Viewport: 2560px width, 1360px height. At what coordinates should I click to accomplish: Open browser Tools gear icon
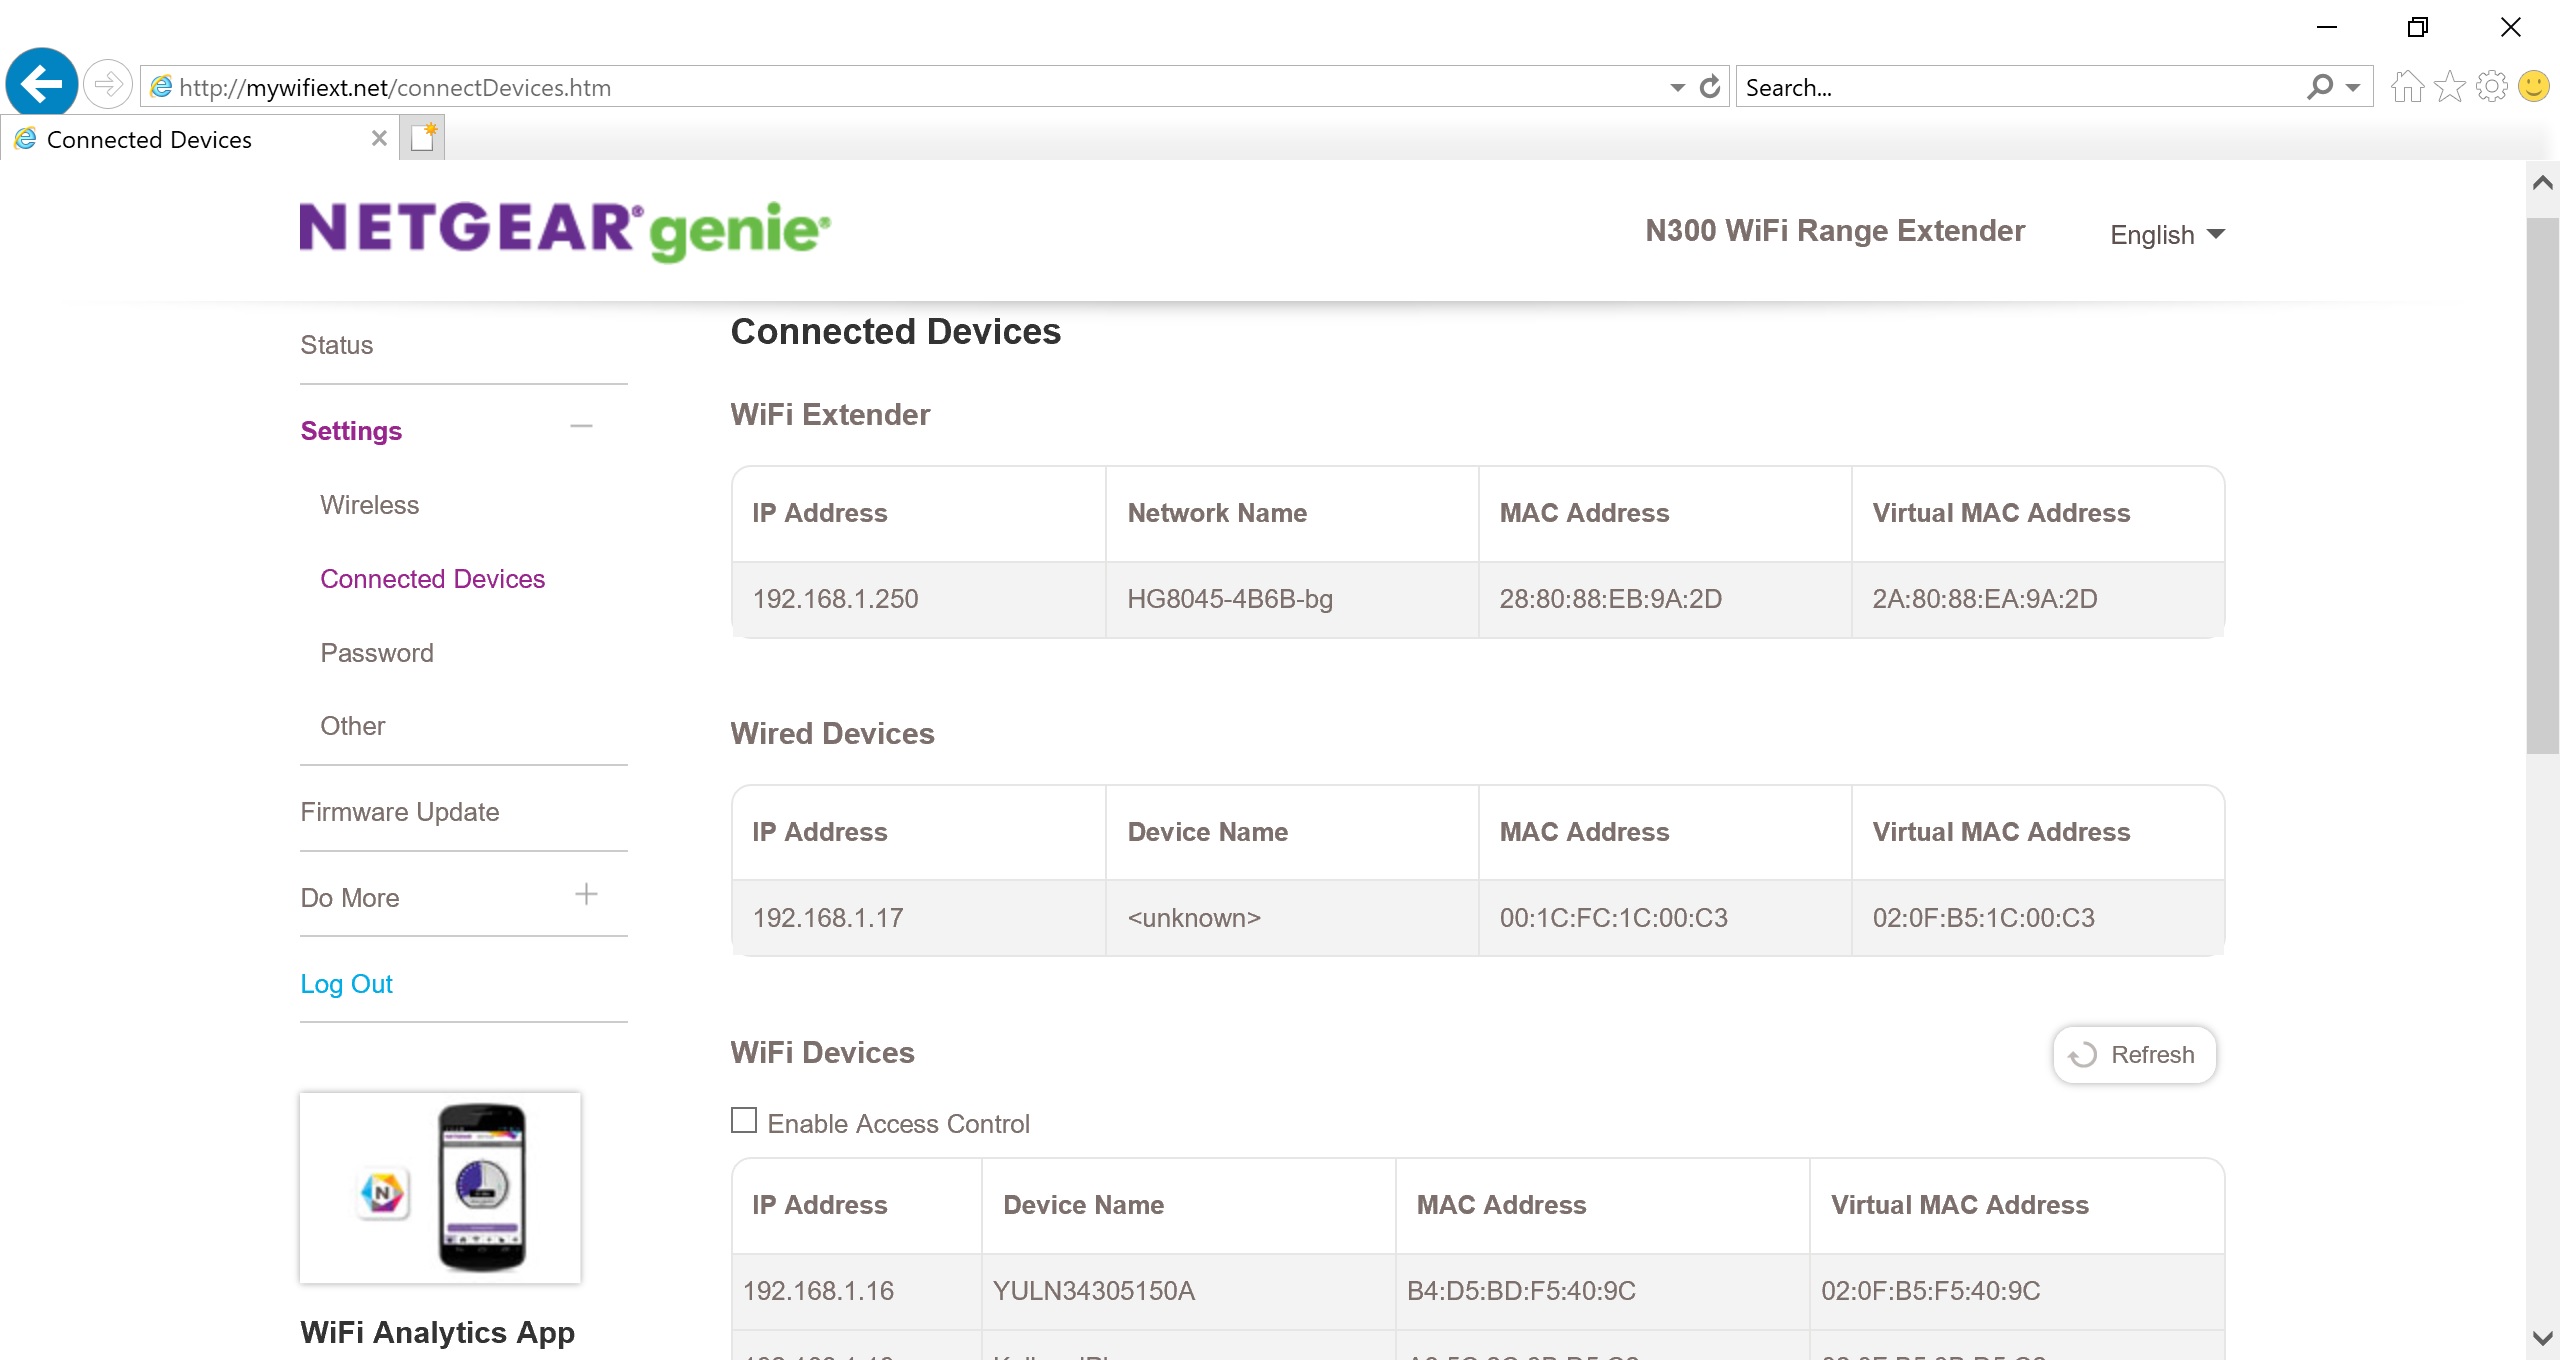click(x=2491, y=87)
